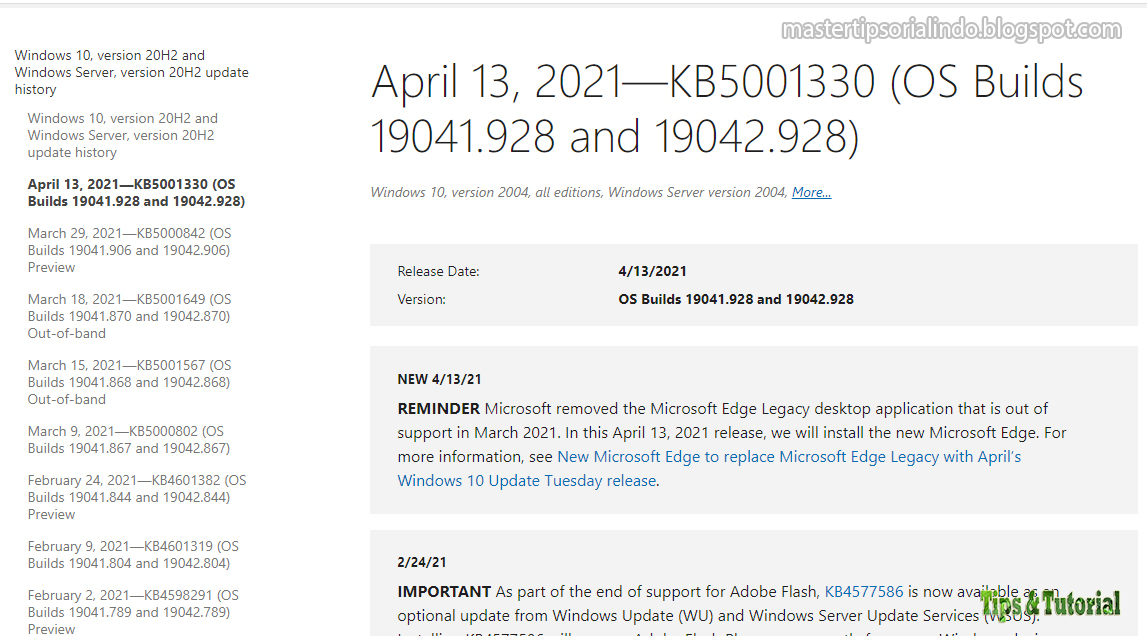This screenshot has height=636, width=1147.
Task: Expand the "More..." applies-to list
Action: (x=811, y=192)
